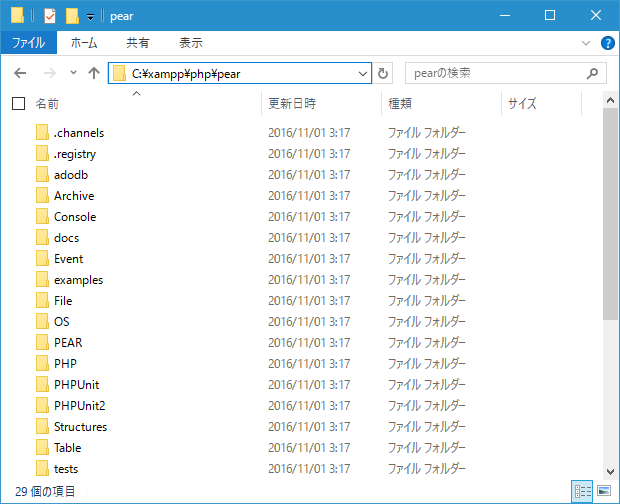Screen dimensions: 620x504
Task: Click the address bar path C:¥xampp¥php¥pear
Action: click(186, 74)
